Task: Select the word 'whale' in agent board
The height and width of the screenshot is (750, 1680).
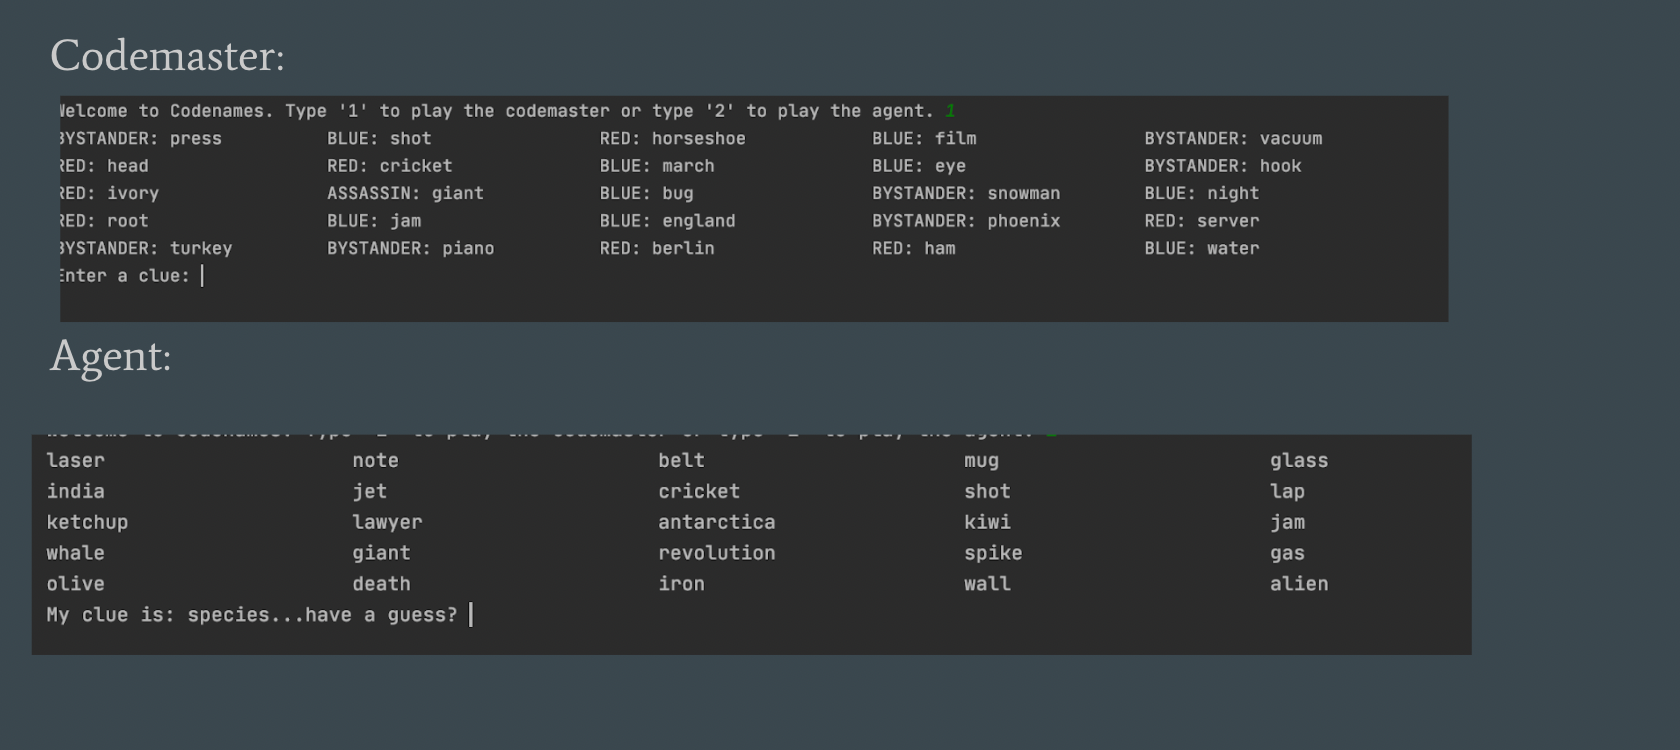Action: click(75, 553)
